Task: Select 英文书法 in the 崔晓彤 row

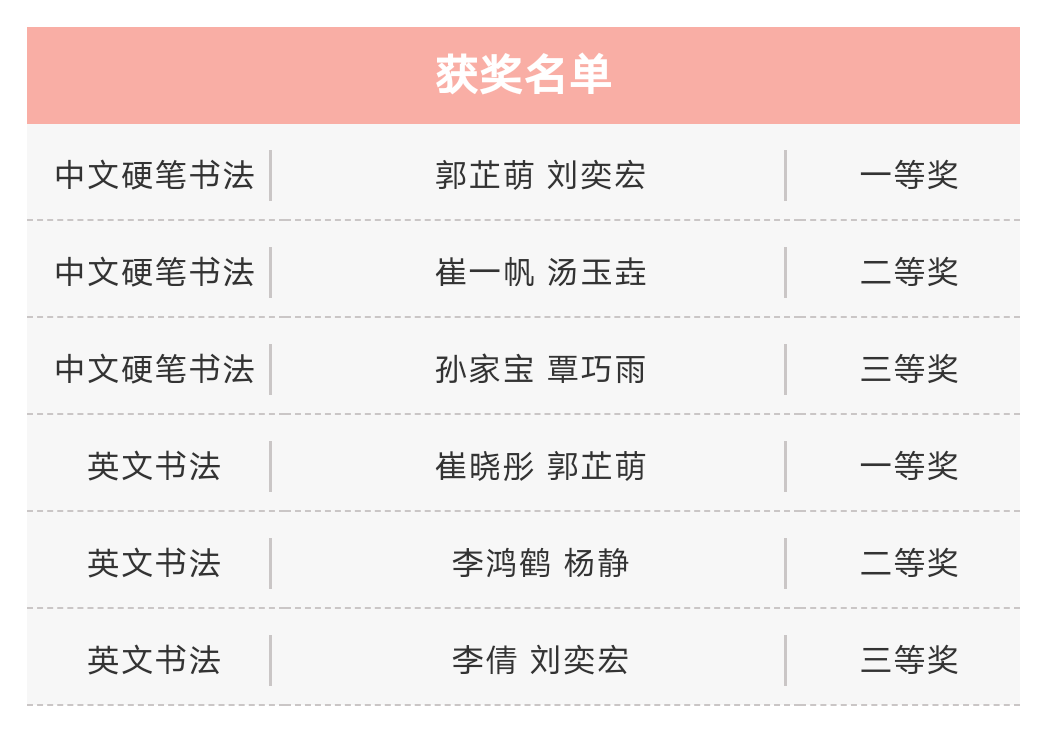Action: point(154,467)
